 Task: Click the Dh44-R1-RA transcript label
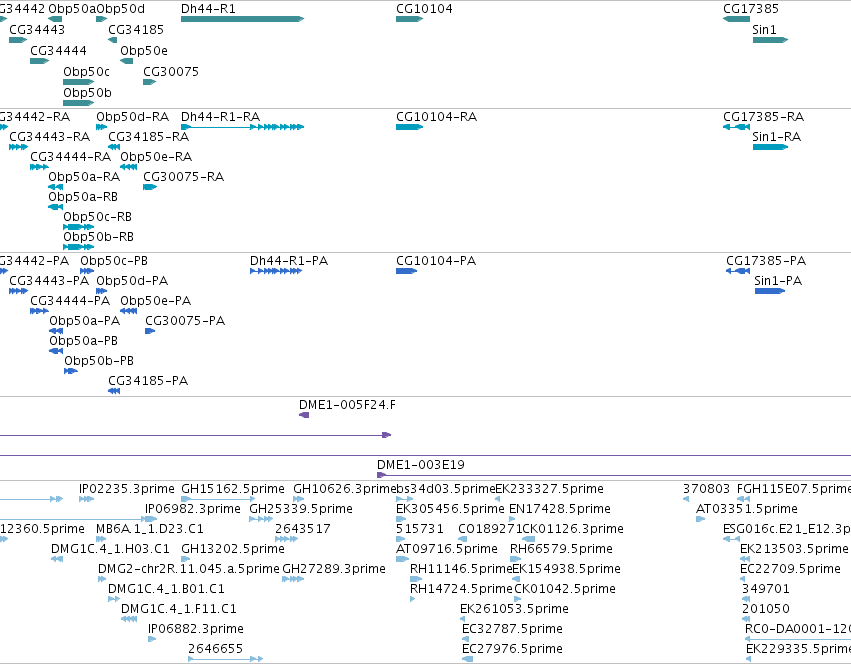coord(220,117)
